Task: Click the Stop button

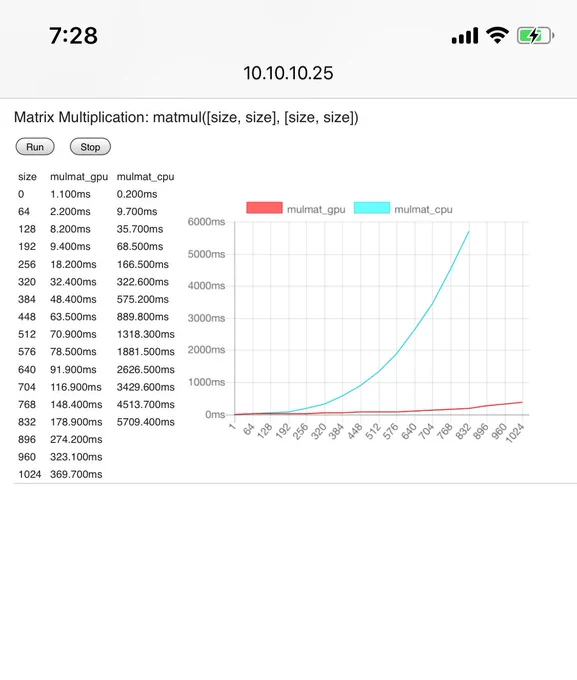Action: tap(90, 147)
